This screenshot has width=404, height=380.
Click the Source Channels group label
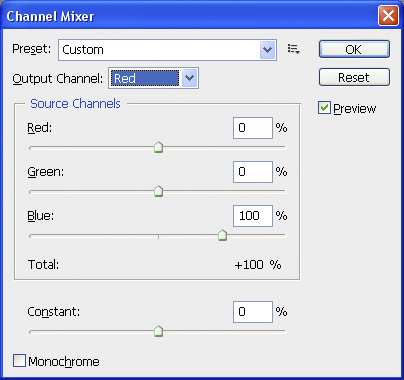75,104
